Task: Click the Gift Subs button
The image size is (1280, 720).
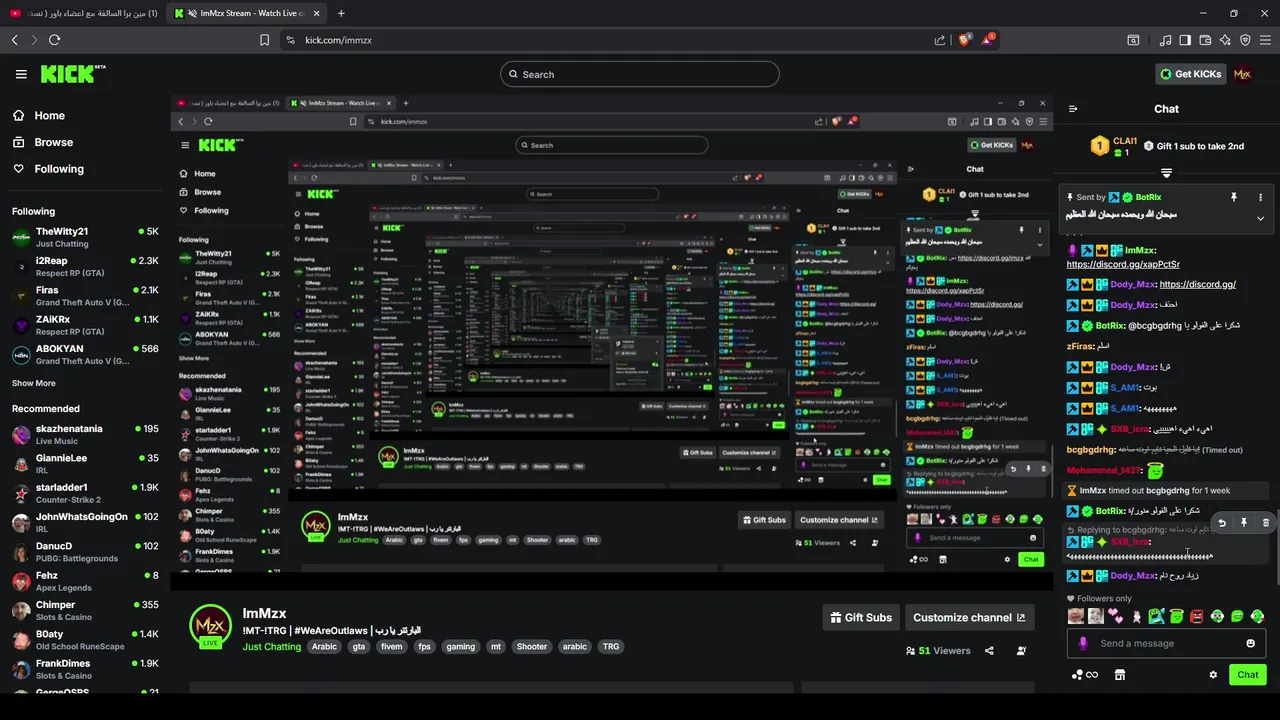Action: [x=861, y=617]
